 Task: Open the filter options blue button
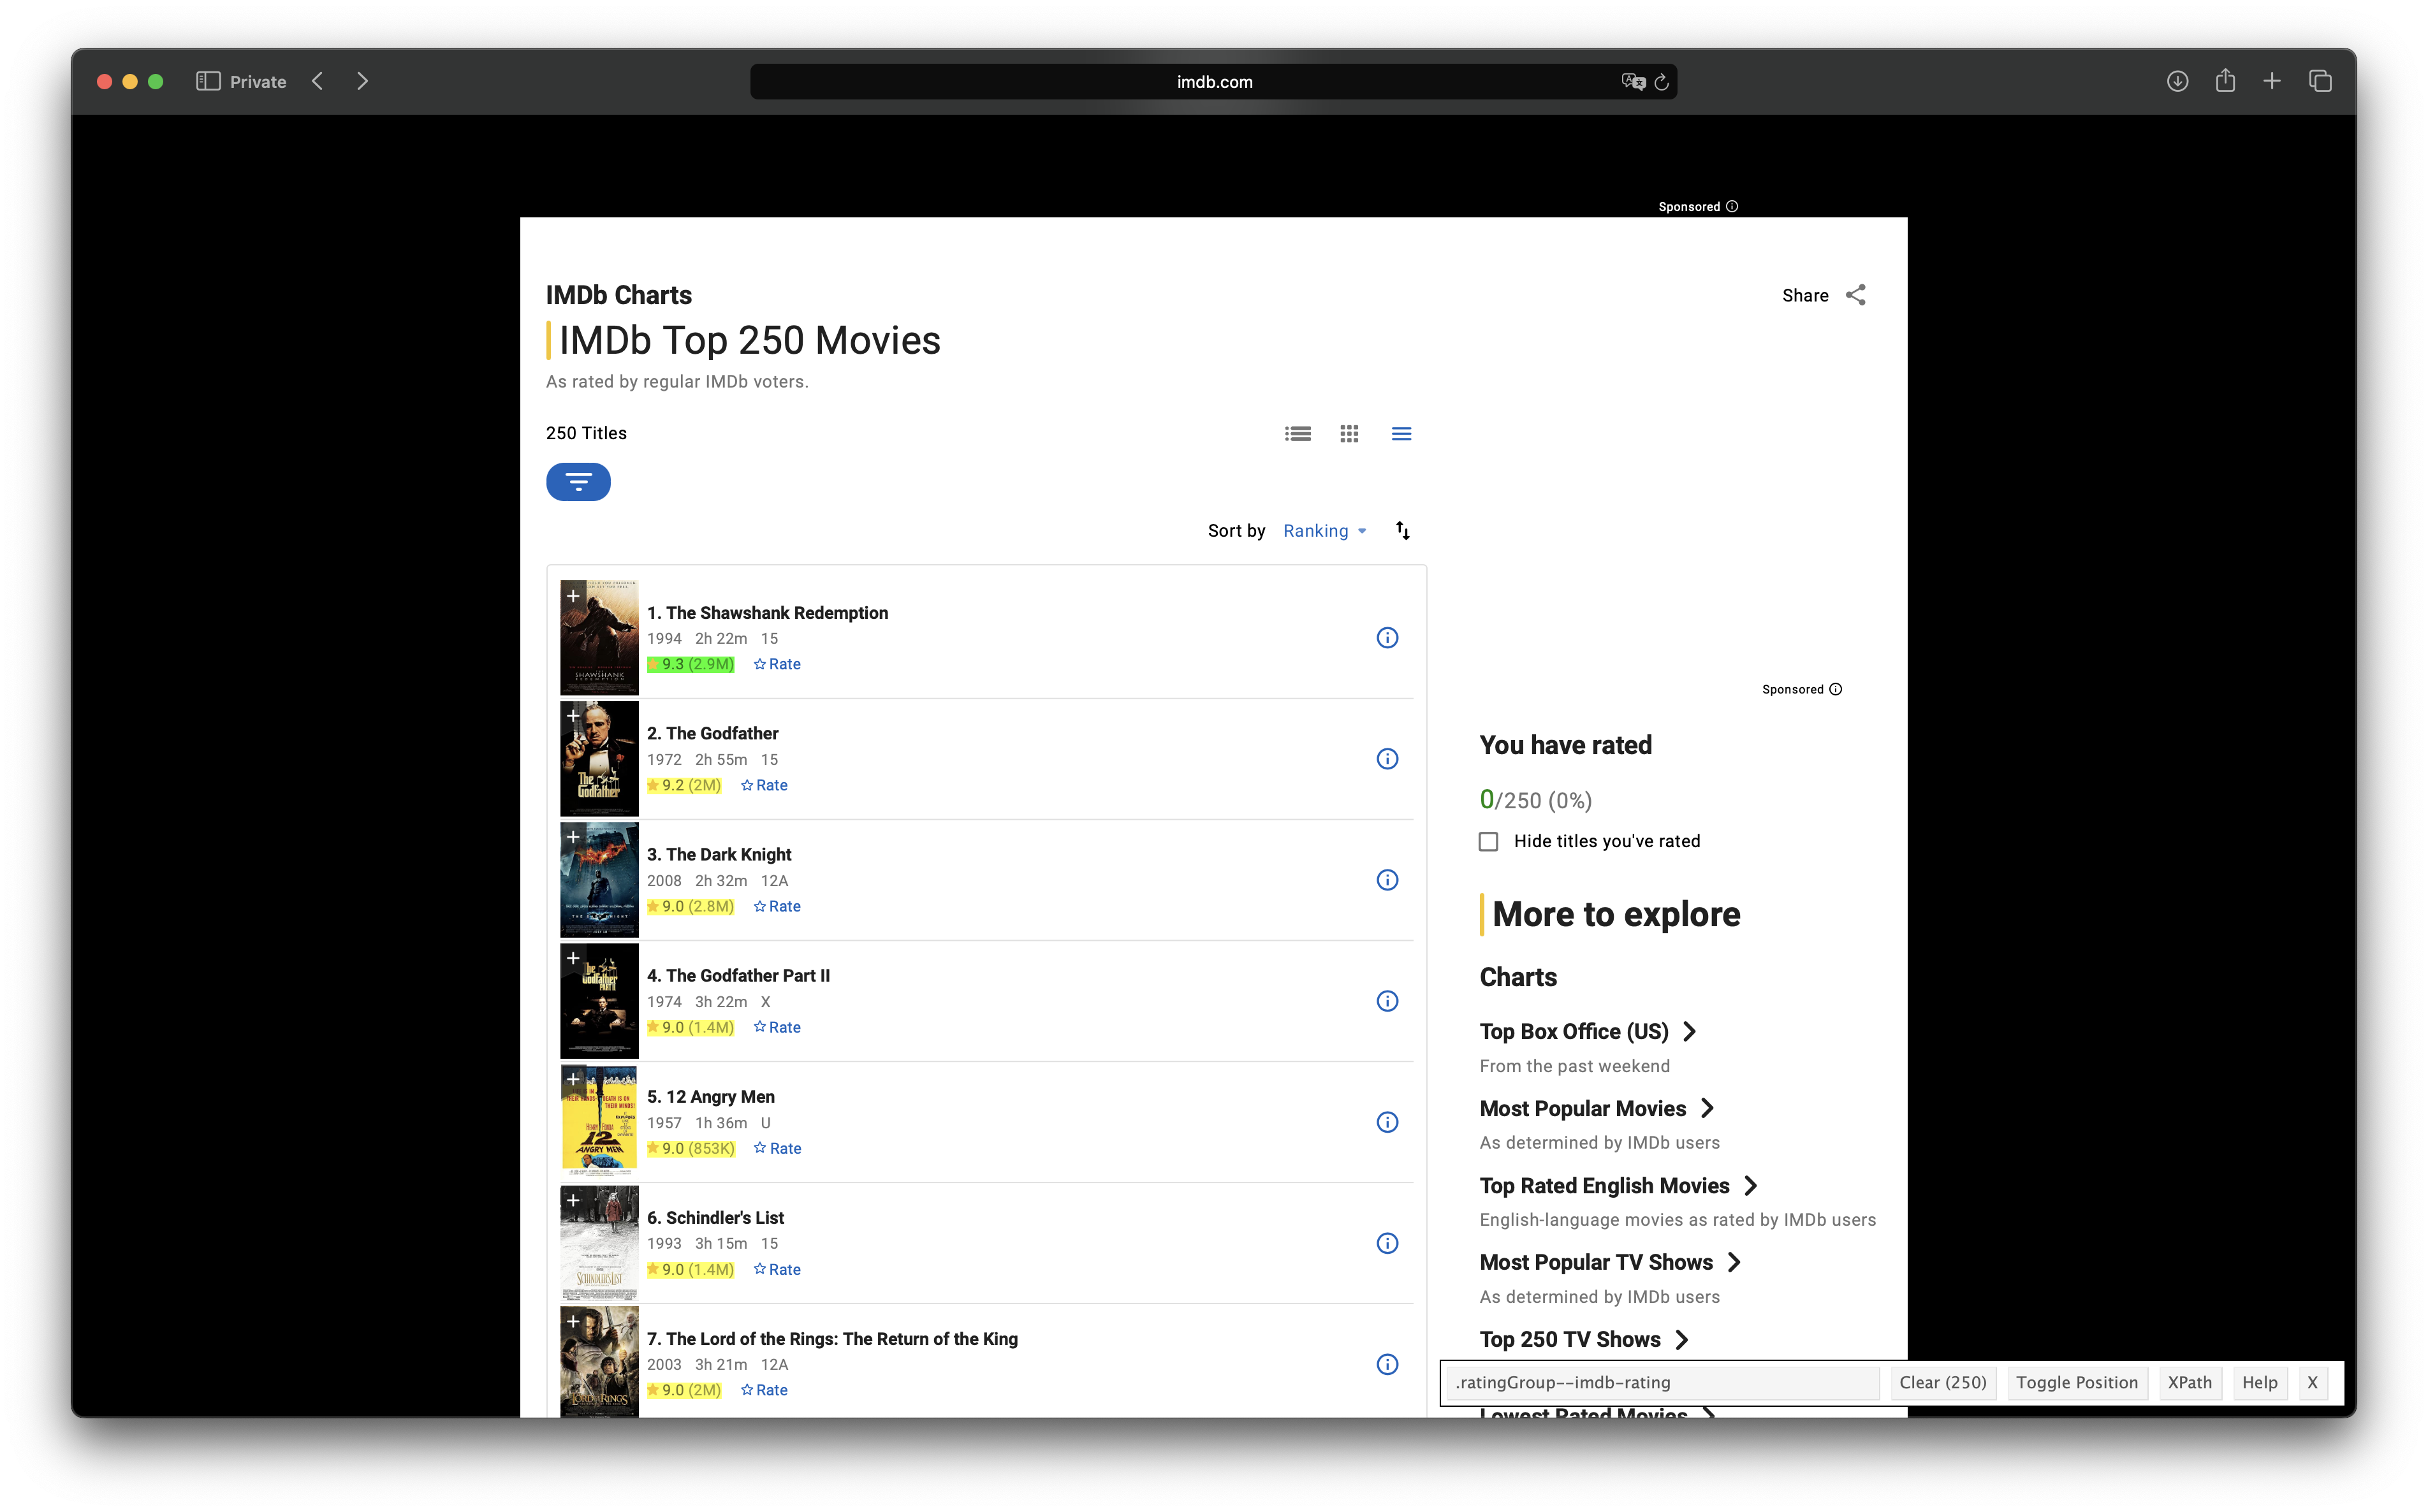click(578, 482)
